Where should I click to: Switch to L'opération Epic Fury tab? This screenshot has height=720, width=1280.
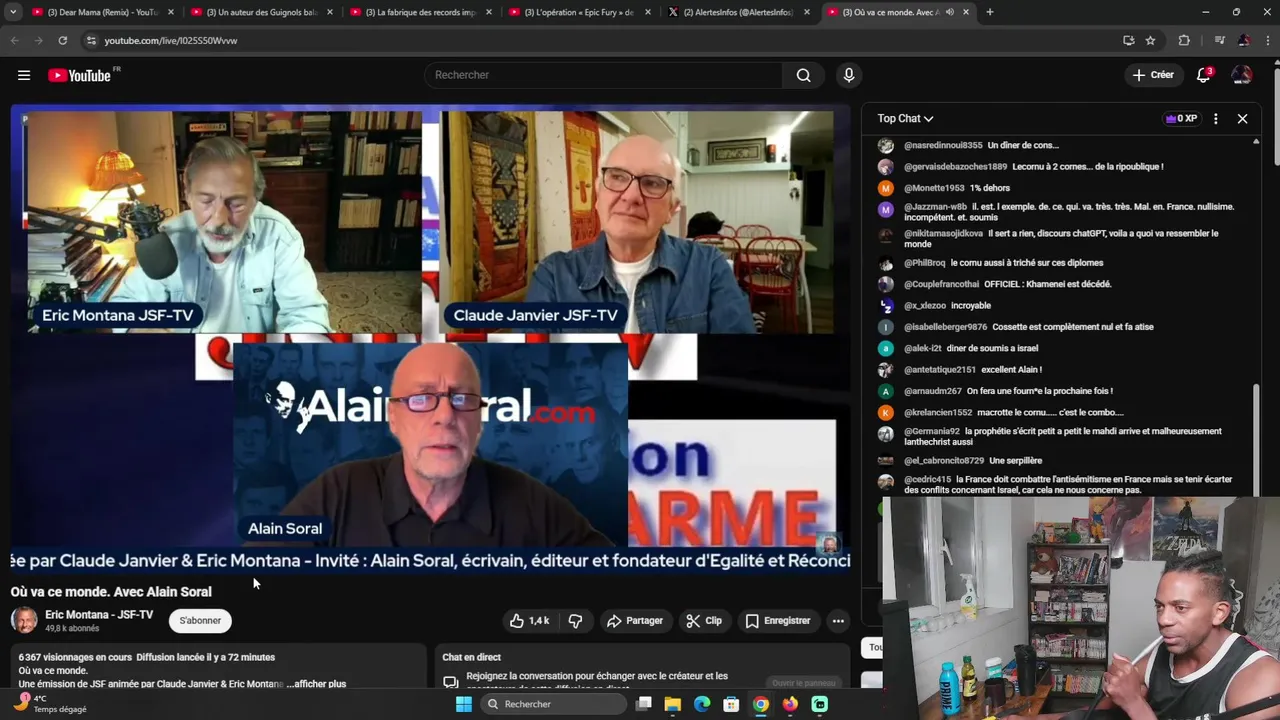coord(578,12)
